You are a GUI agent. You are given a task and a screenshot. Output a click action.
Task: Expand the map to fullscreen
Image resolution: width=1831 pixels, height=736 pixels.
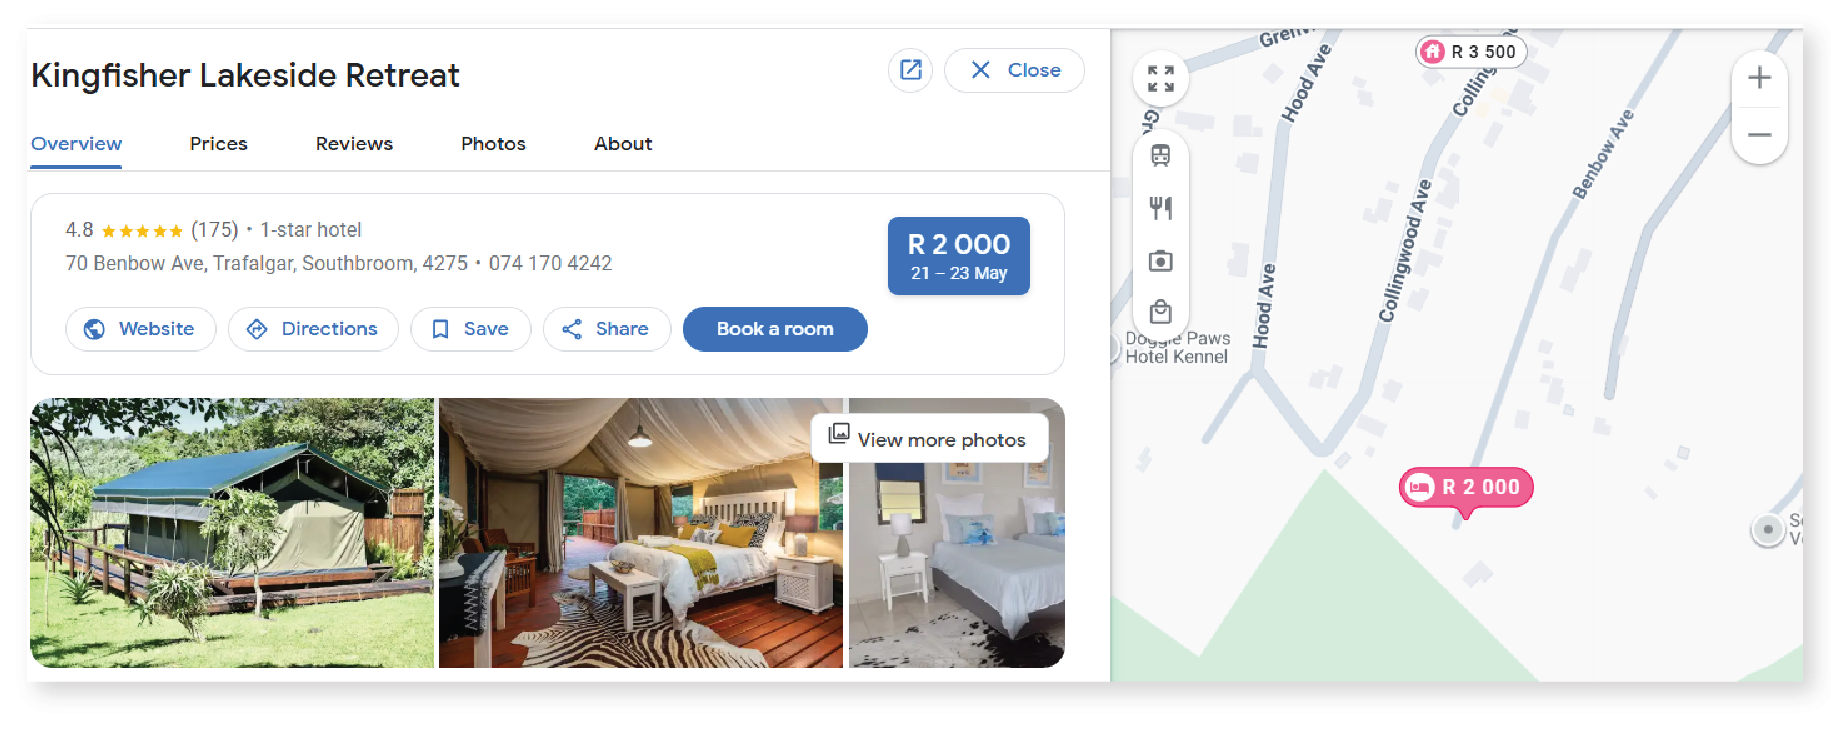pyautogui.click(x=1161, y=79)
